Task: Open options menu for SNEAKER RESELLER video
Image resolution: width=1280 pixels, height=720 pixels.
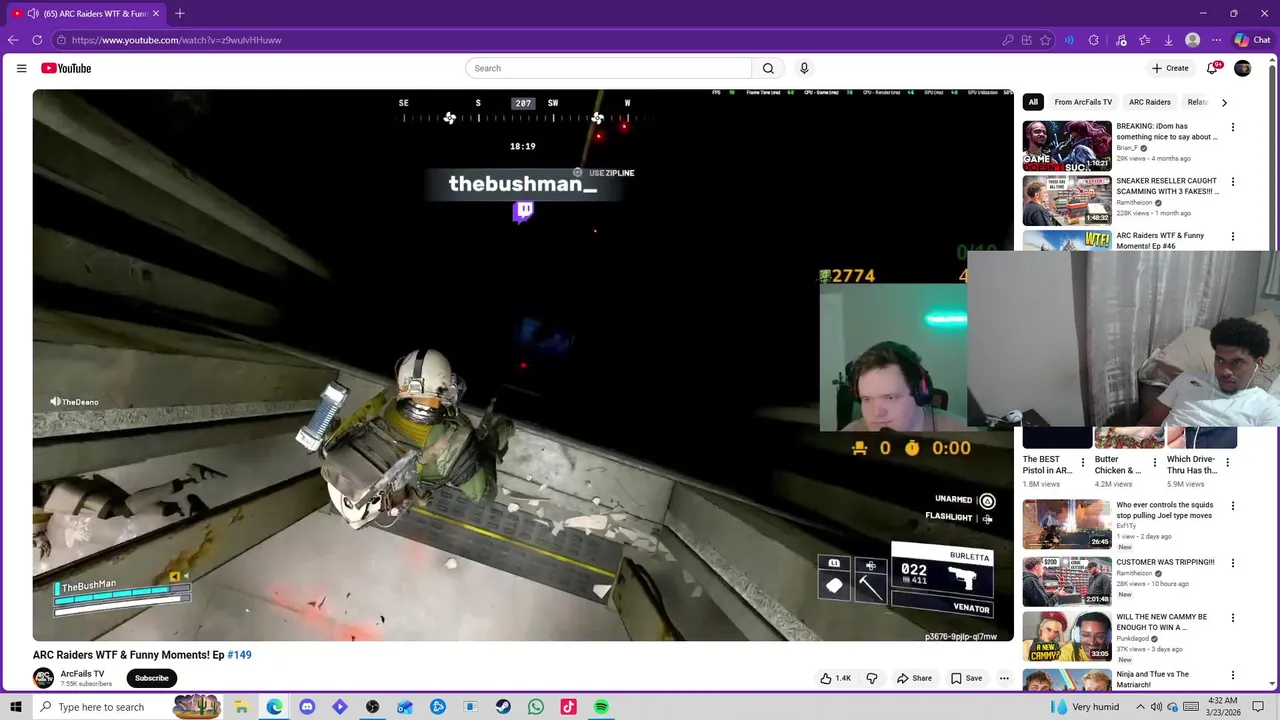Action: (1233, 182)
